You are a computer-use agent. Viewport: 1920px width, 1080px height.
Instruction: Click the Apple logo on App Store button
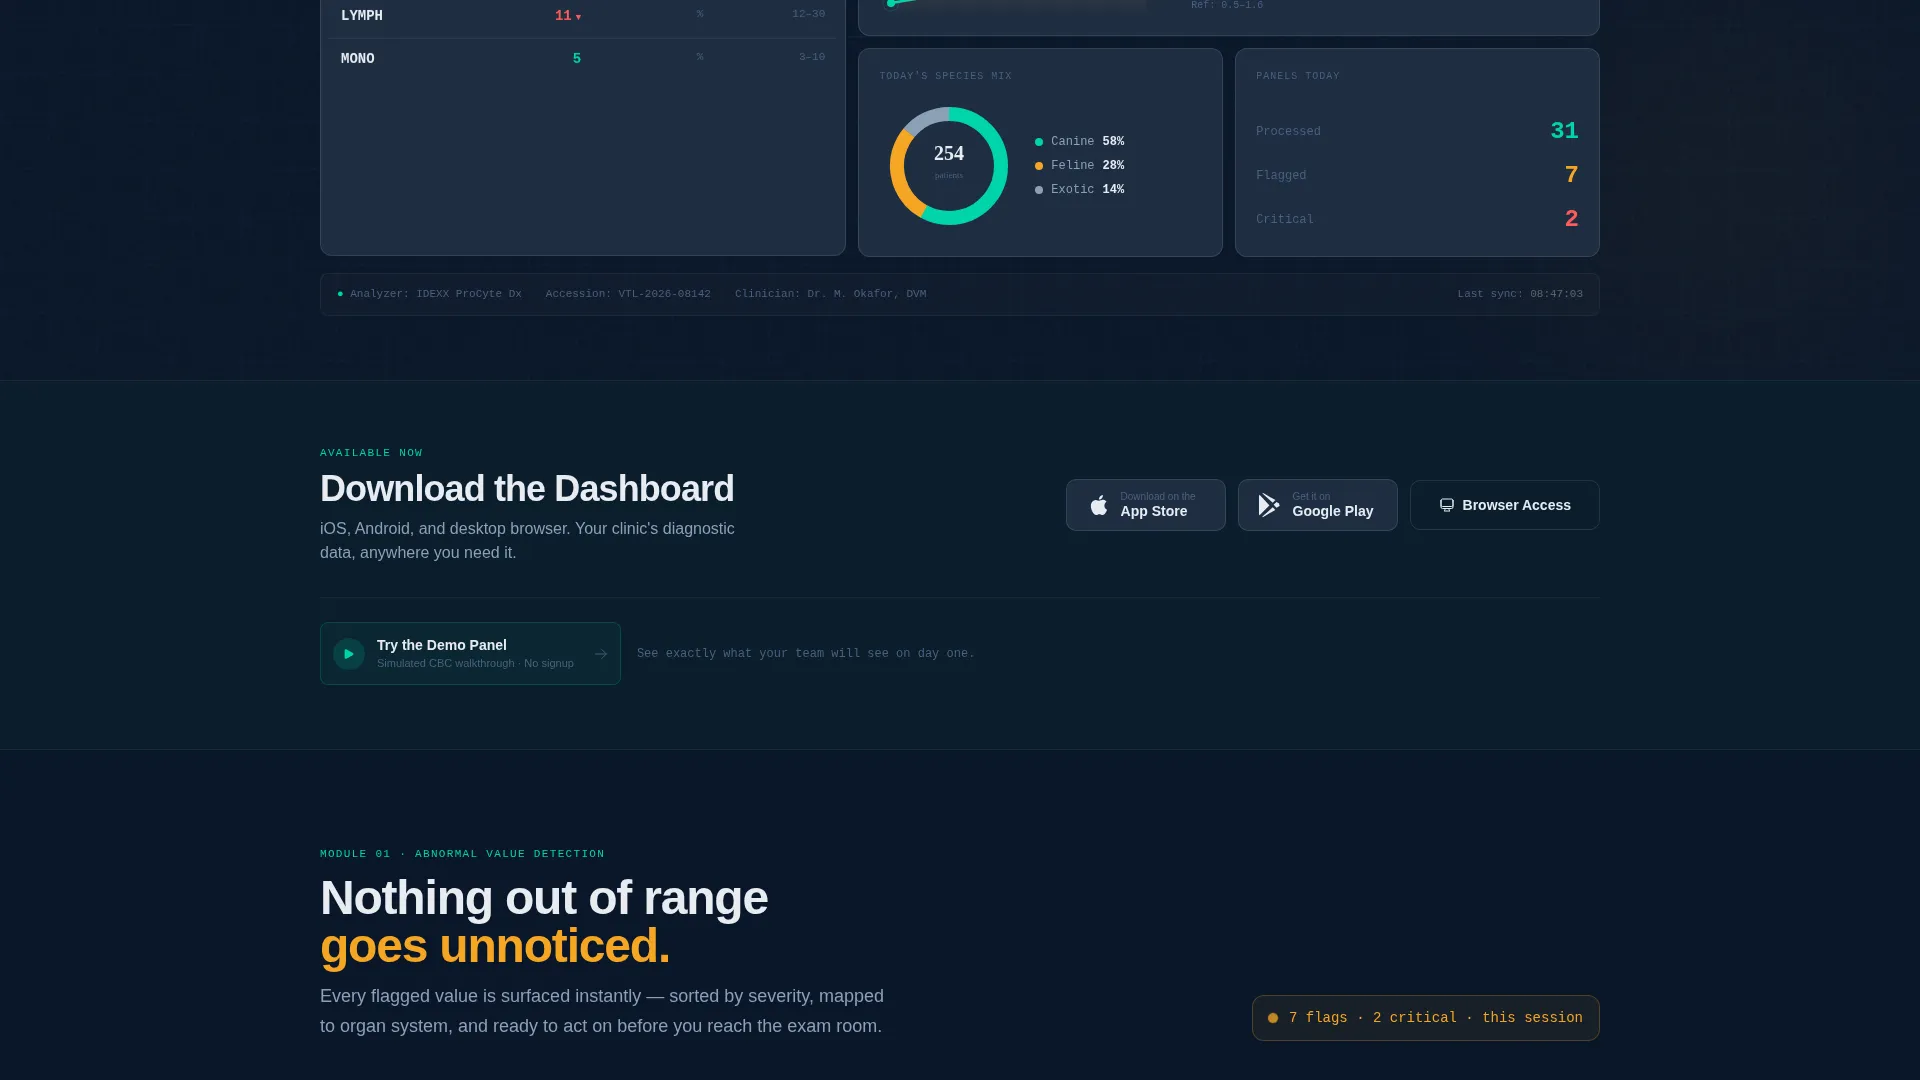click(1099, 505)
